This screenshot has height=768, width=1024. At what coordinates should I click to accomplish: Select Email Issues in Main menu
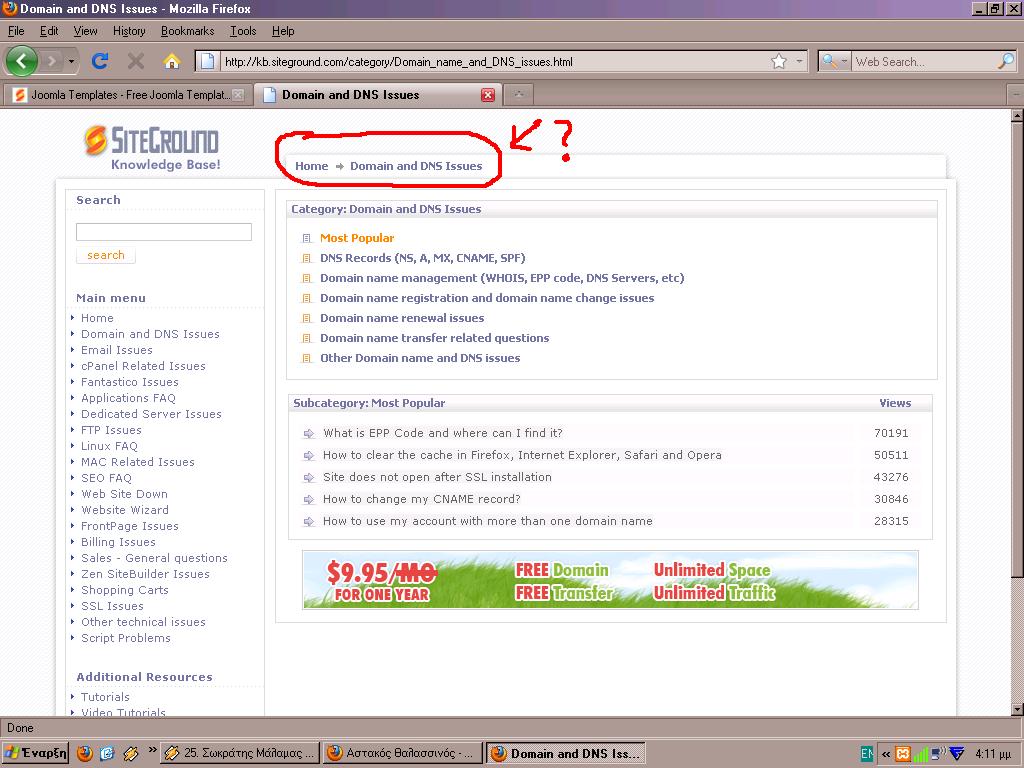click(117, 350)
